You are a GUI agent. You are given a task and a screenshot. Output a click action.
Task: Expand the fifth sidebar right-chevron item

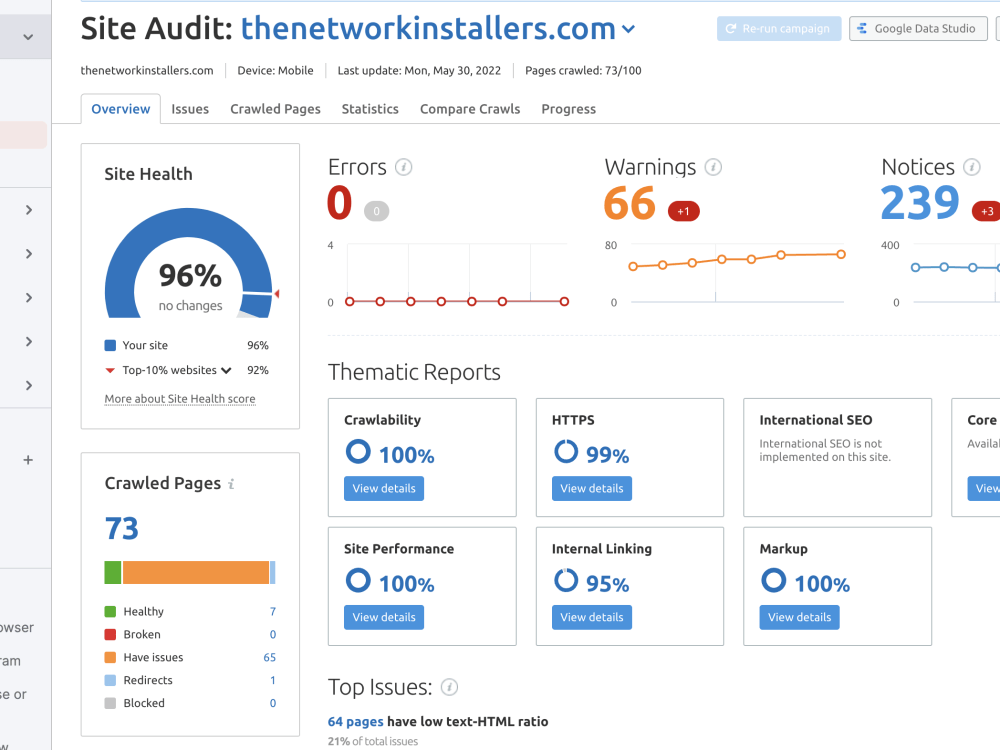point(29,385)
